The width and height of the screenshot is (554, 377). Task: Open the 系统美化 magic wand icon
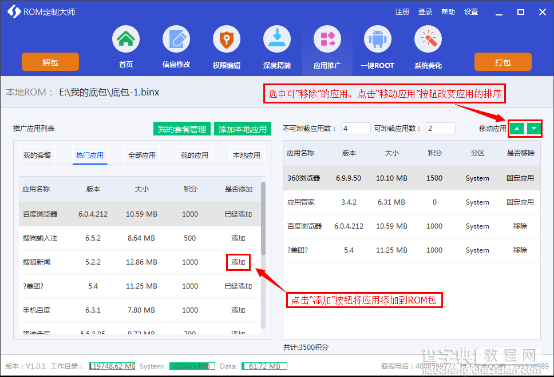(428, 39)
